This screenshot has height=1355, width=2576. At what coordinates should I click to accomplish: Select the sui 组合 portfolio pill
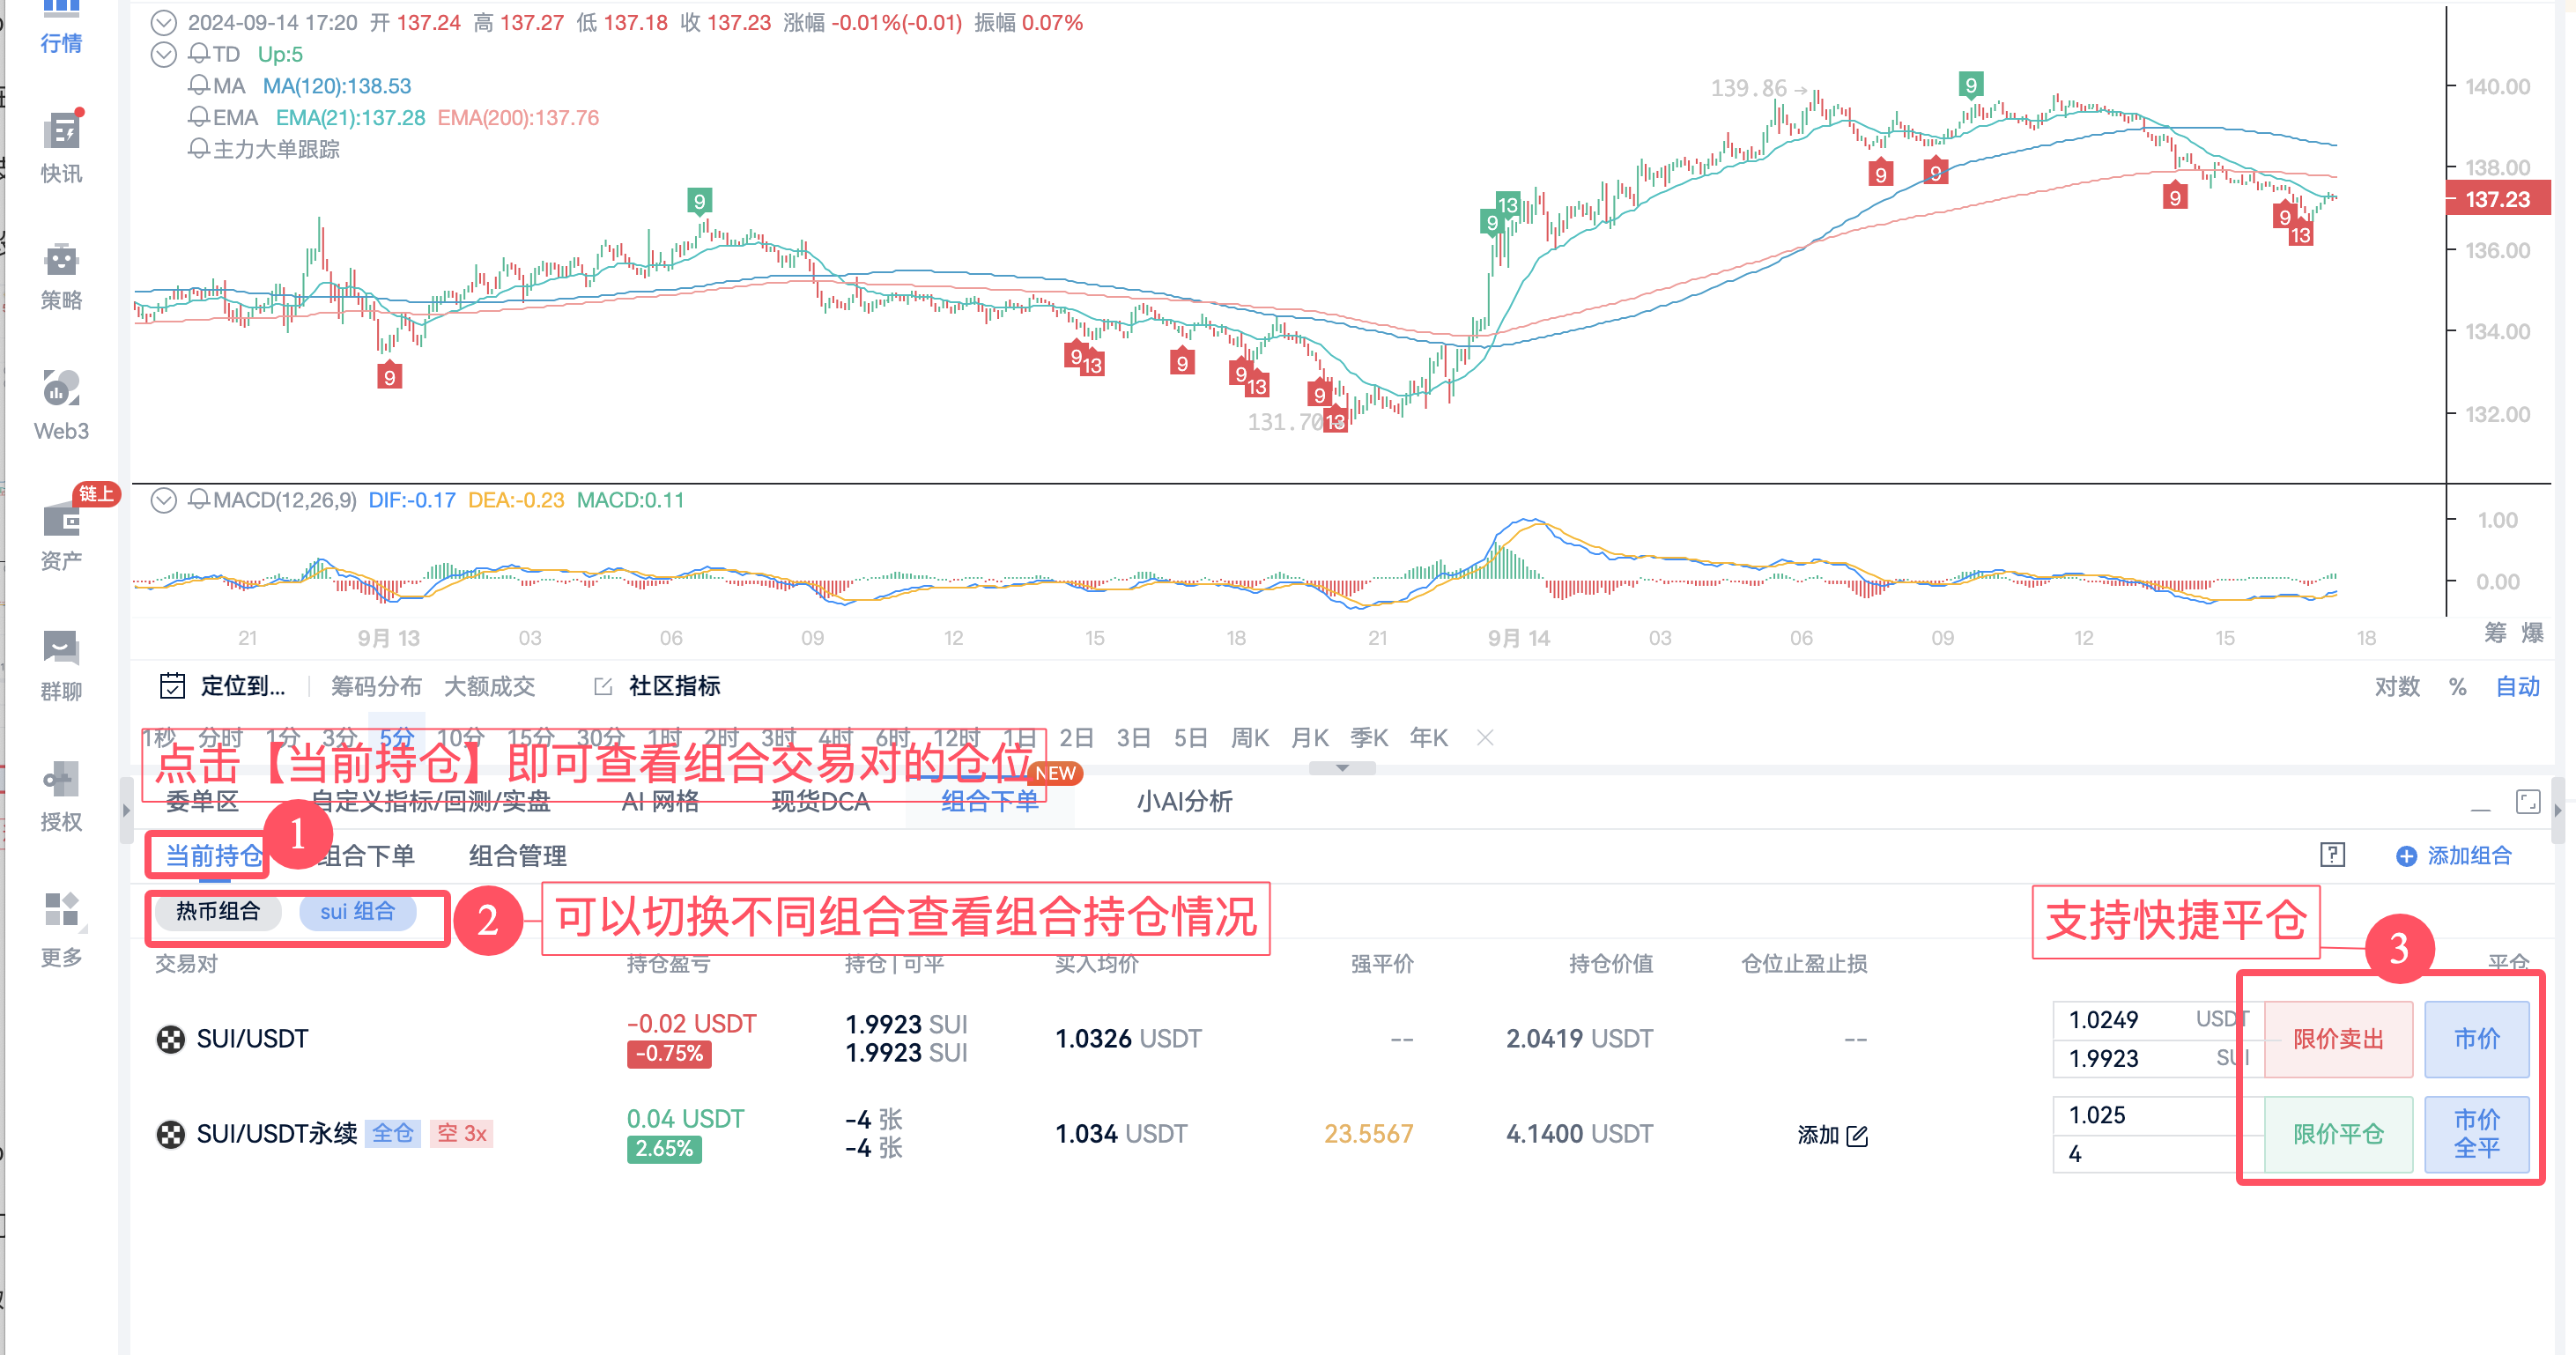coord(357,911)
